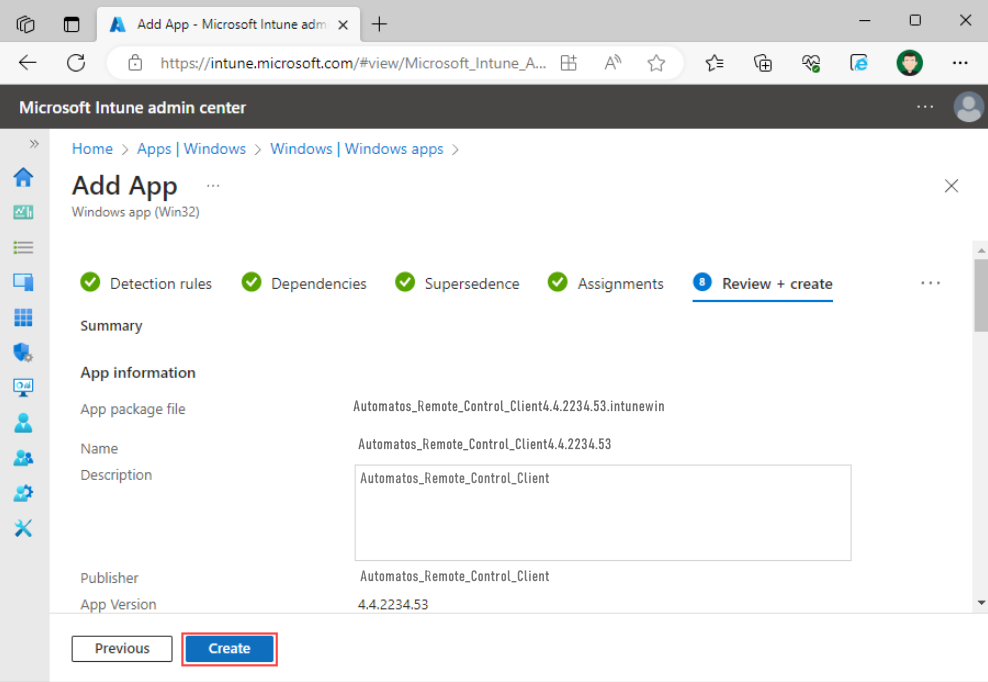The image size is (988, 682).
Task: Click the App Version value 4.4.2234.53
Action: (393, 604)
